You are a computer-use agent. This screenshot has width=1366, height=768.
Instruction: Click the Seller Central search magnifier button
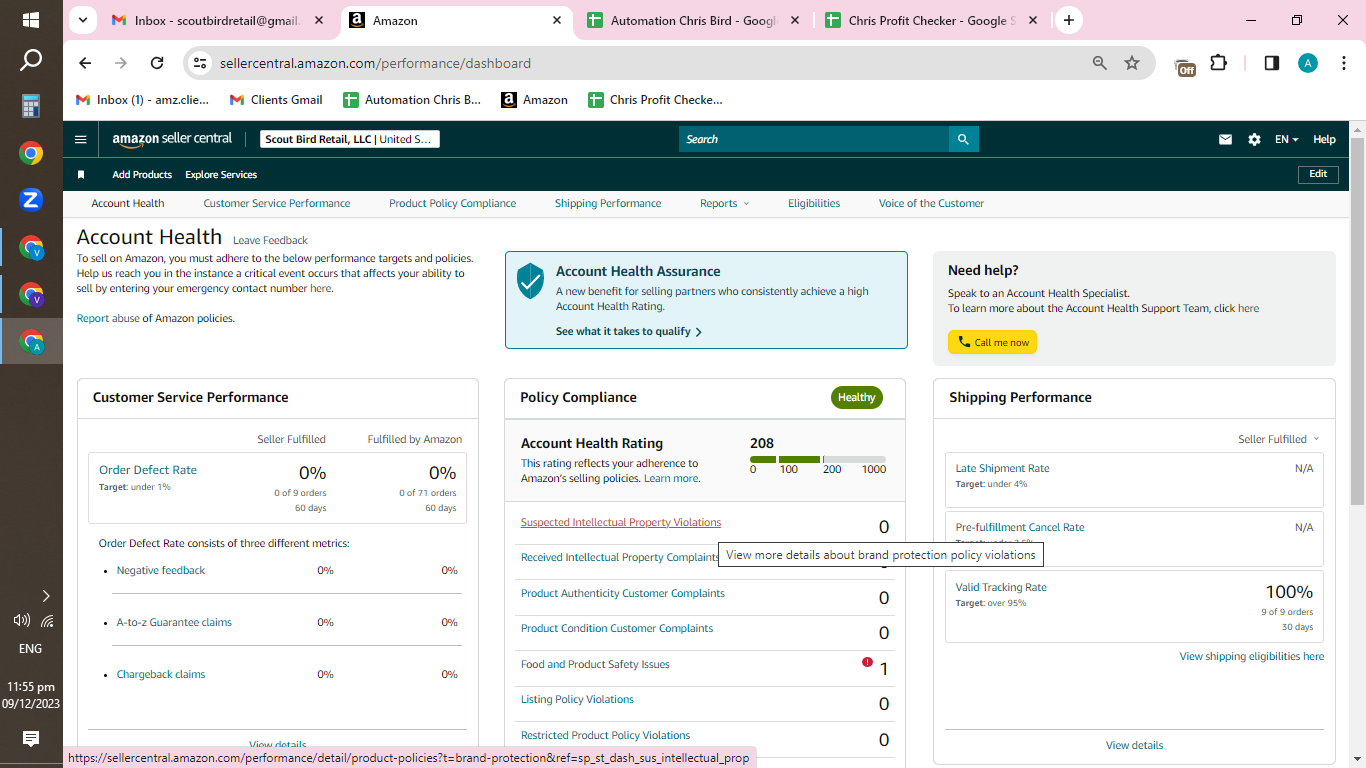pyautogui.click(x=963, y=140)
